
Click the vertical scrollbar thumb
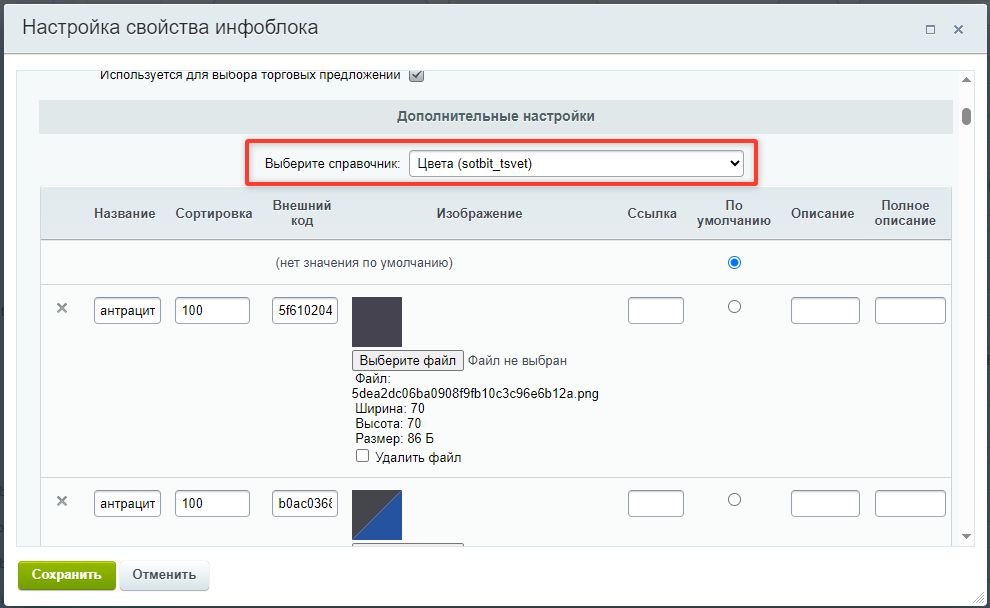pyautogui.click(x=966, y=116)
